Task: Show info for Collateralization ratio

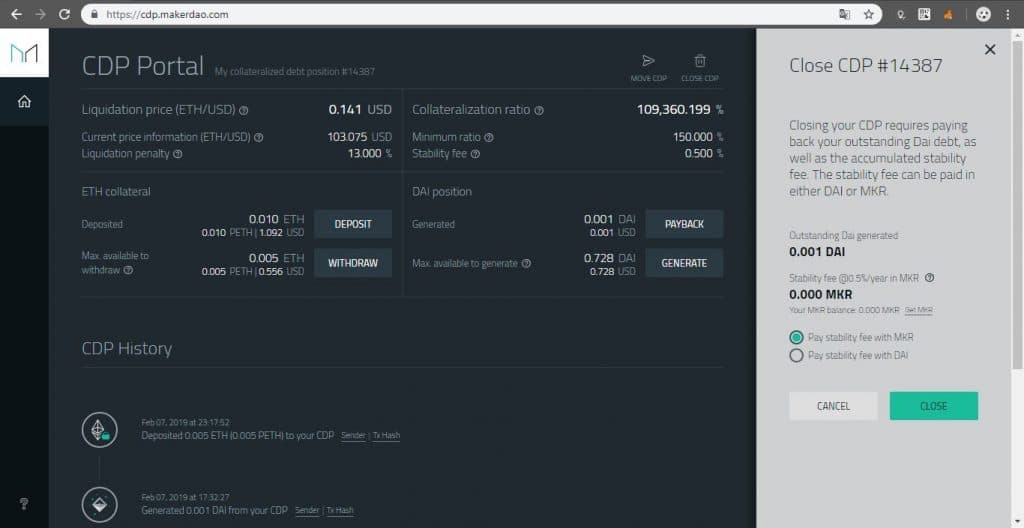Action: click(539, 110)
